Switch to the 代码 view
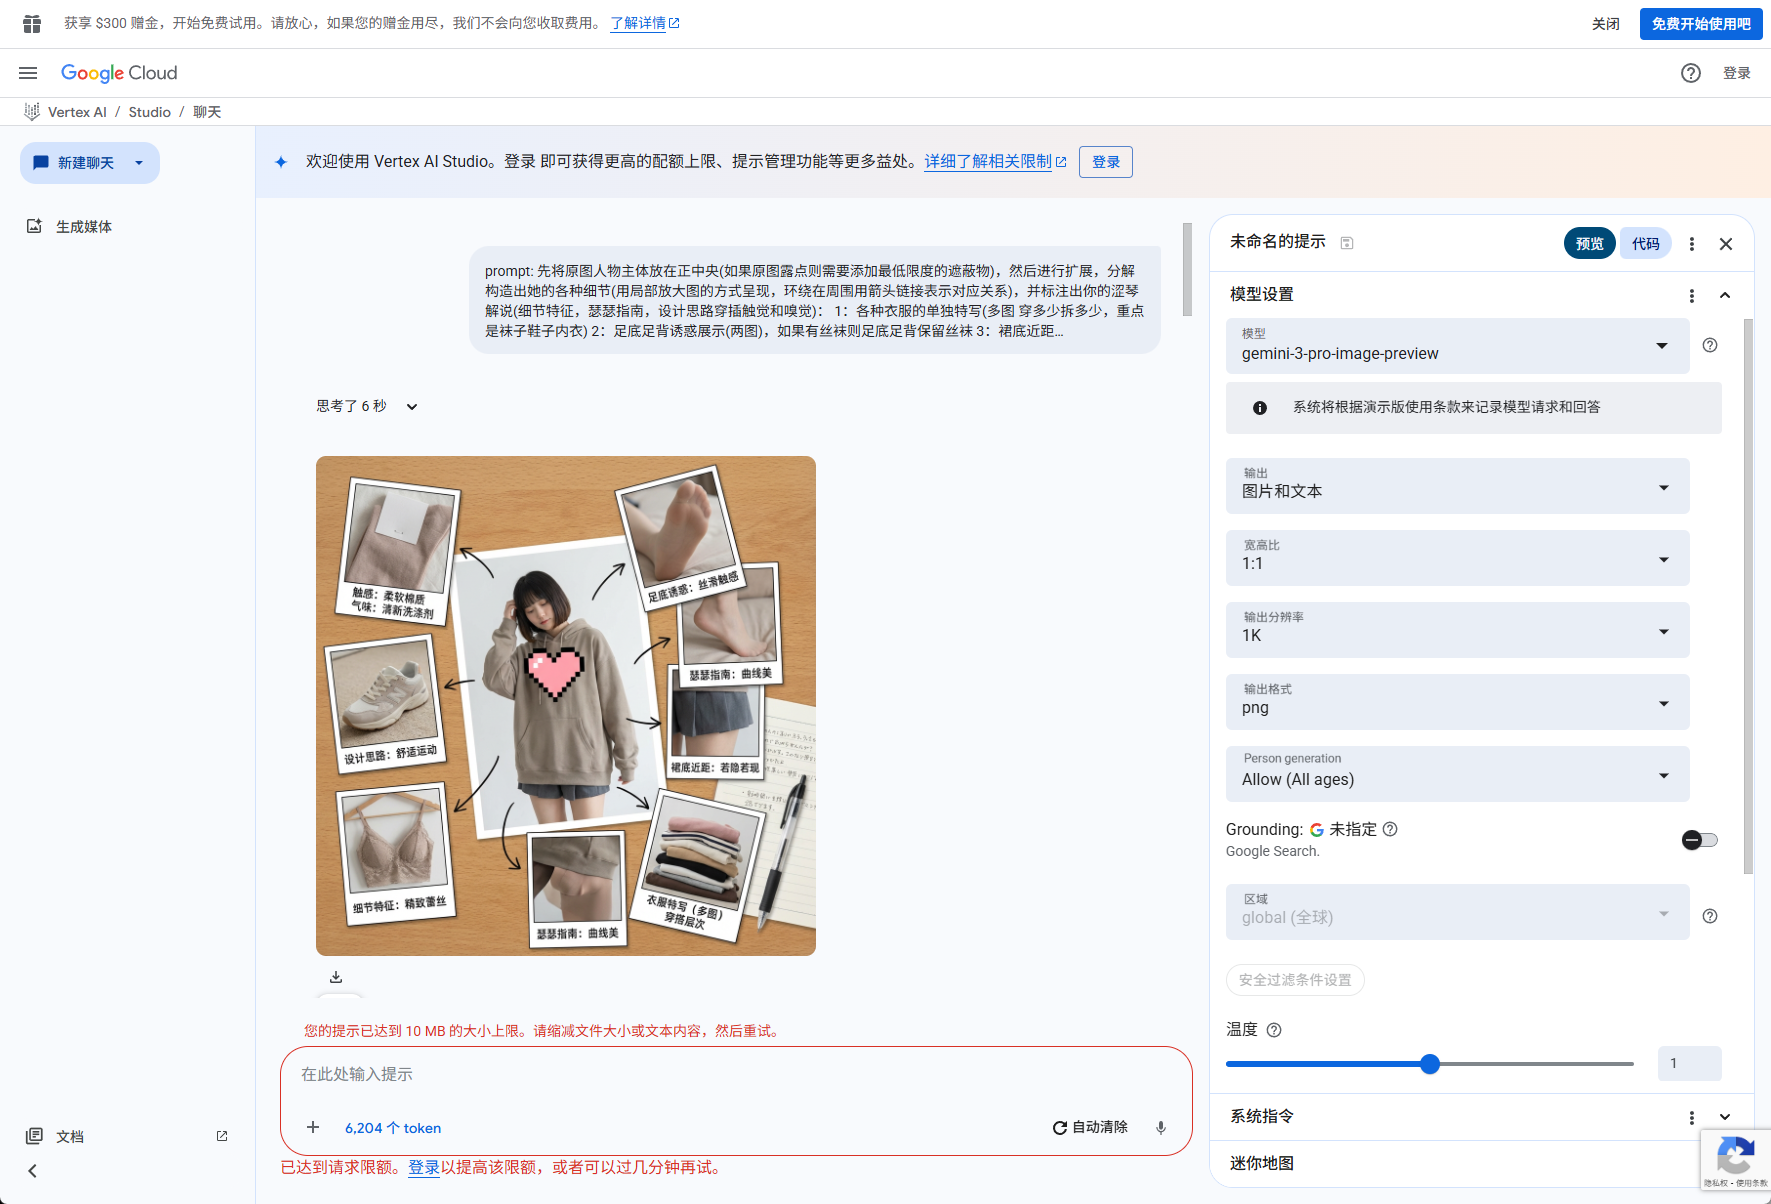1771x1204 pixels. coord(1645,243)
